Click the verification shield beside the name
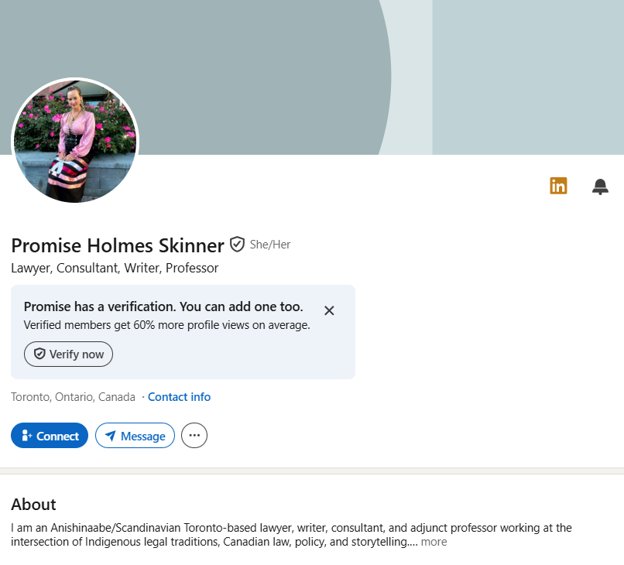The width and height of the screenshot is (624, 565). tap(237, 244)
